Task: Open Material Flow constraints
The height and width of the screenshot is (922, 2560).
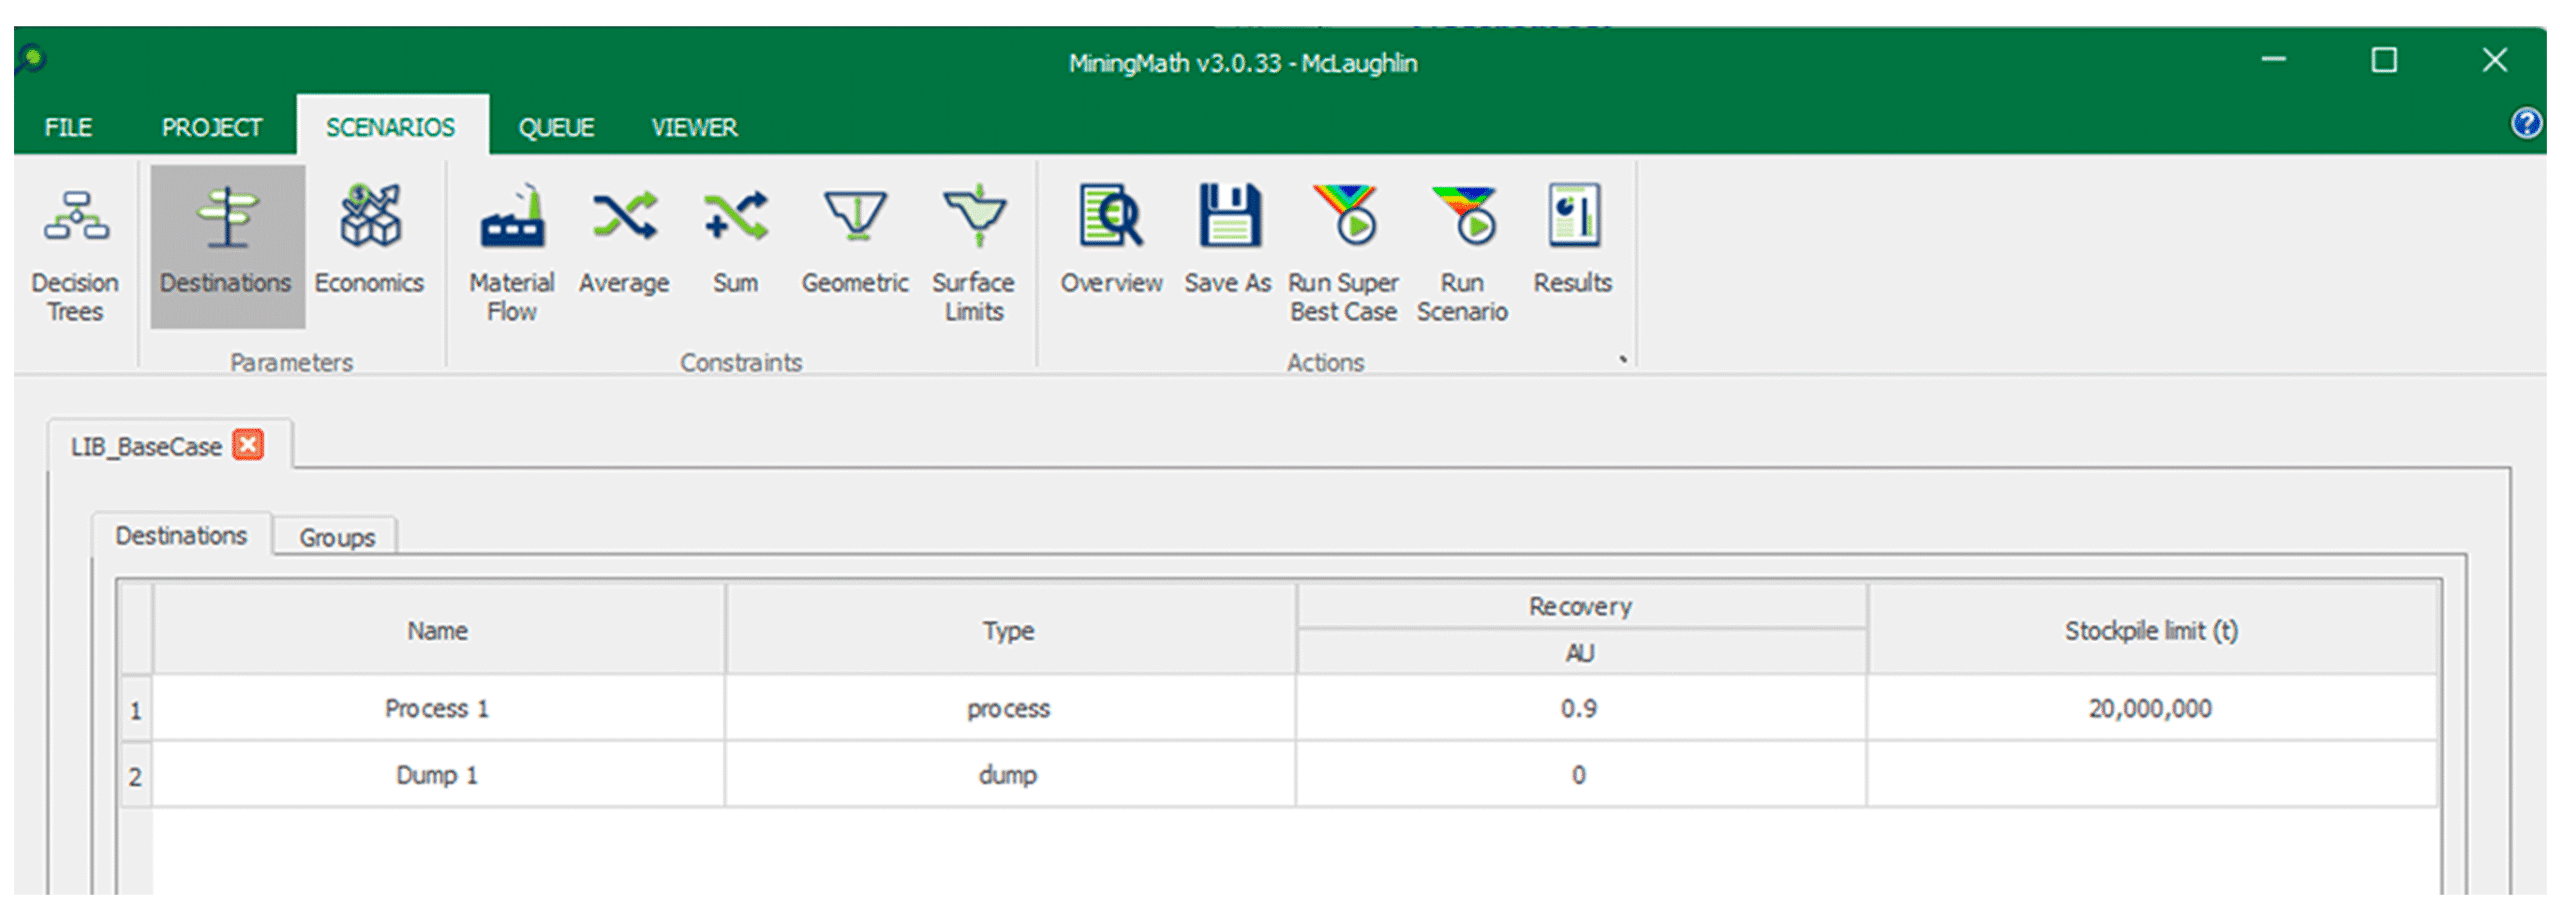Action: [512, 250]
